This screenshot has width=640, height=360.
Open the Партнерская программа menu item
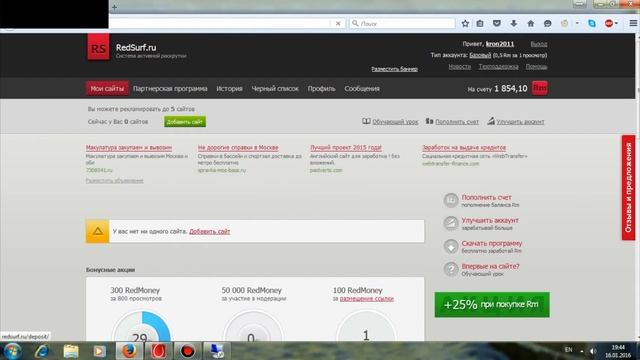tap(170, 89)
